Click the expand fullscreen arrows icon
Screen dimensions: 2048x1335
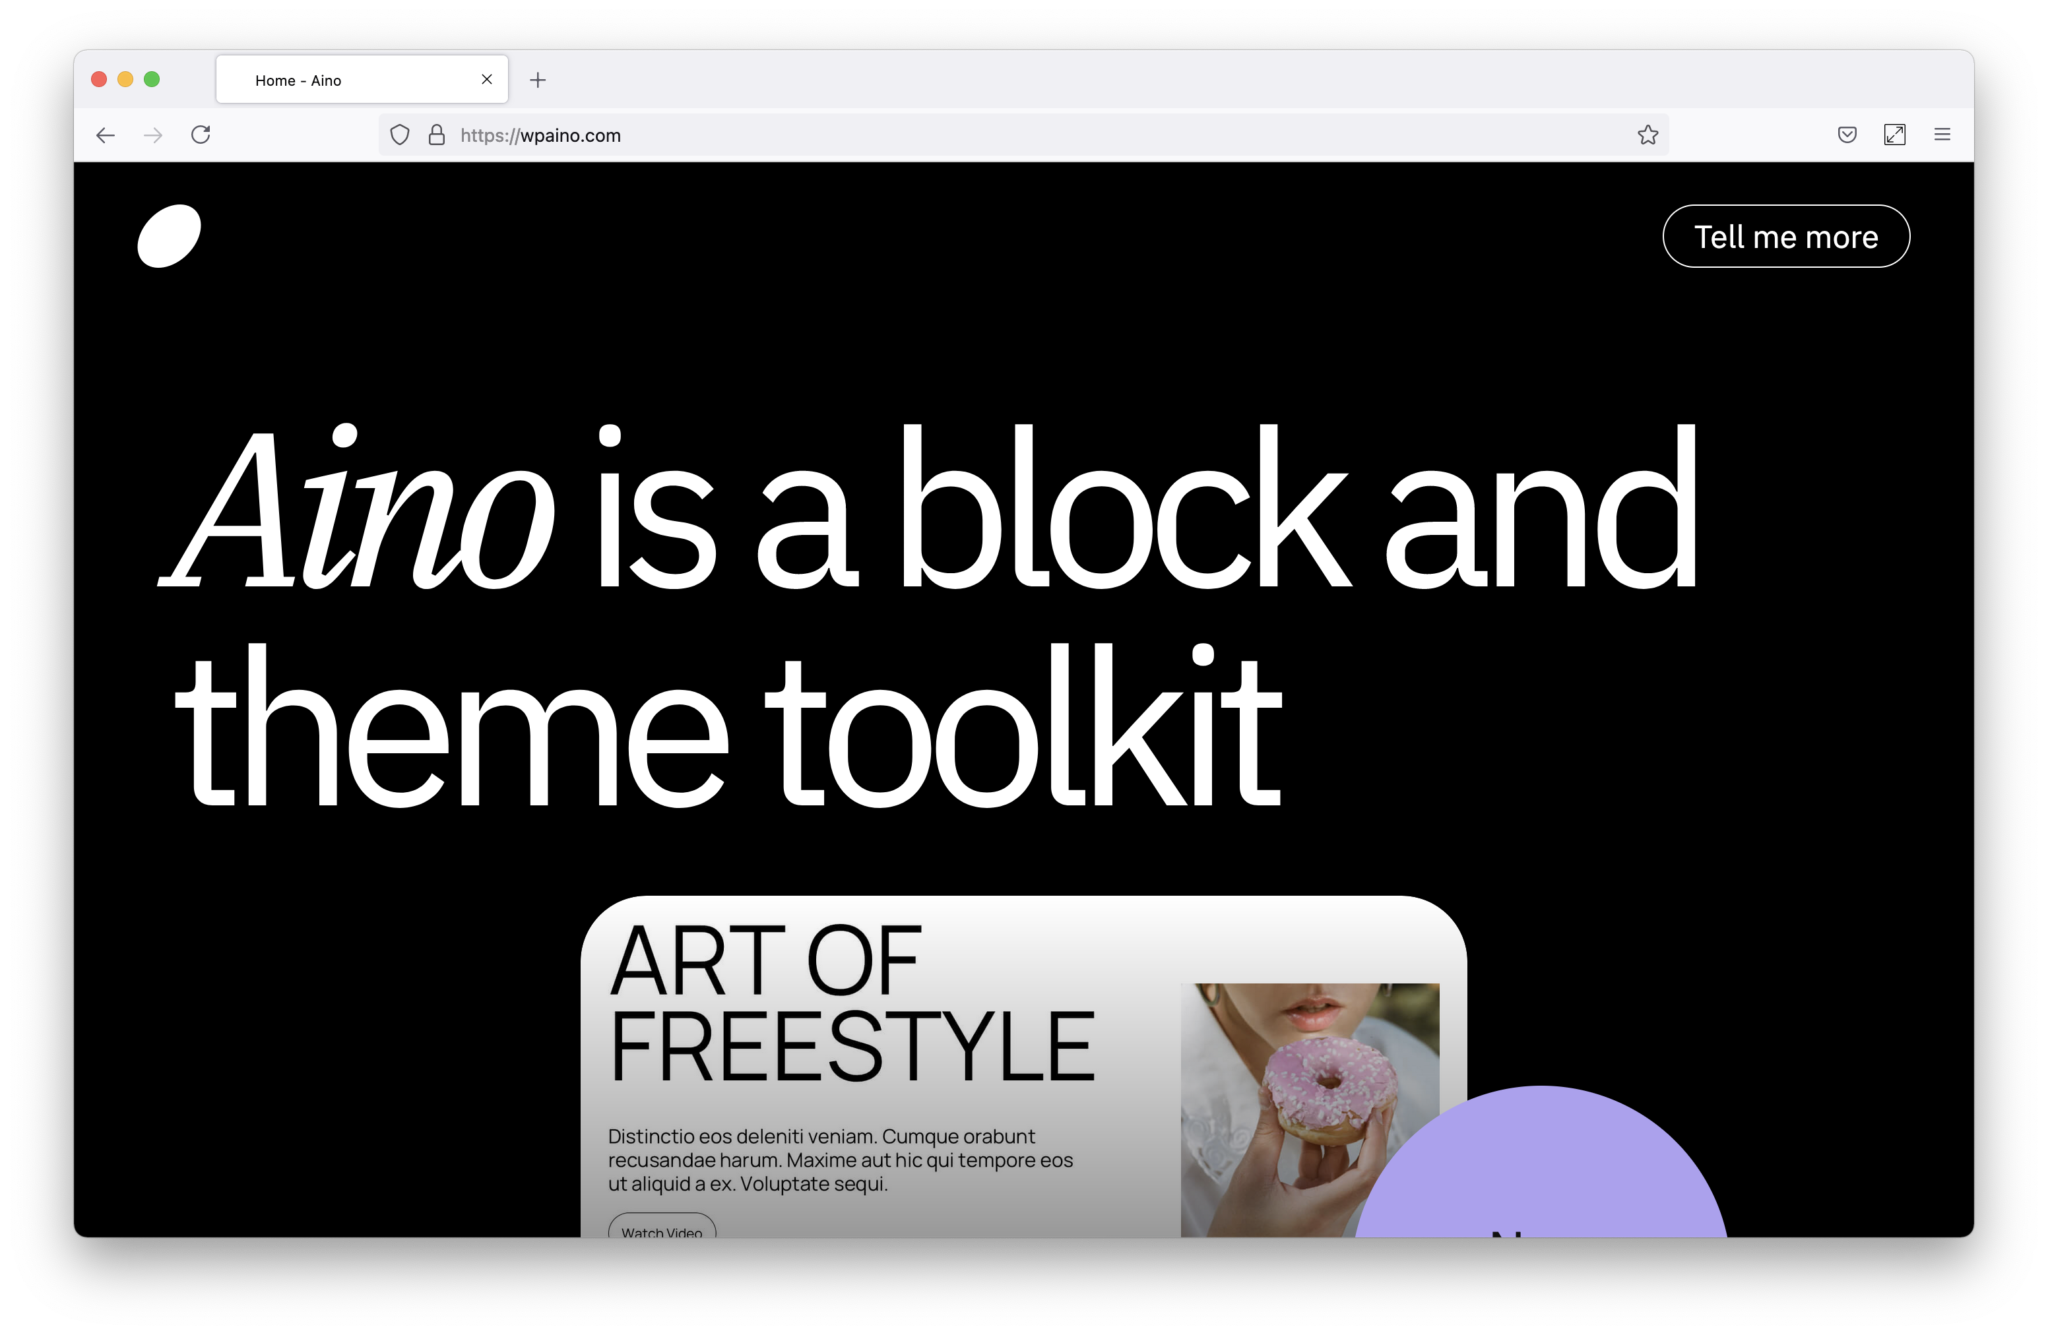[x=1895, y=135]
